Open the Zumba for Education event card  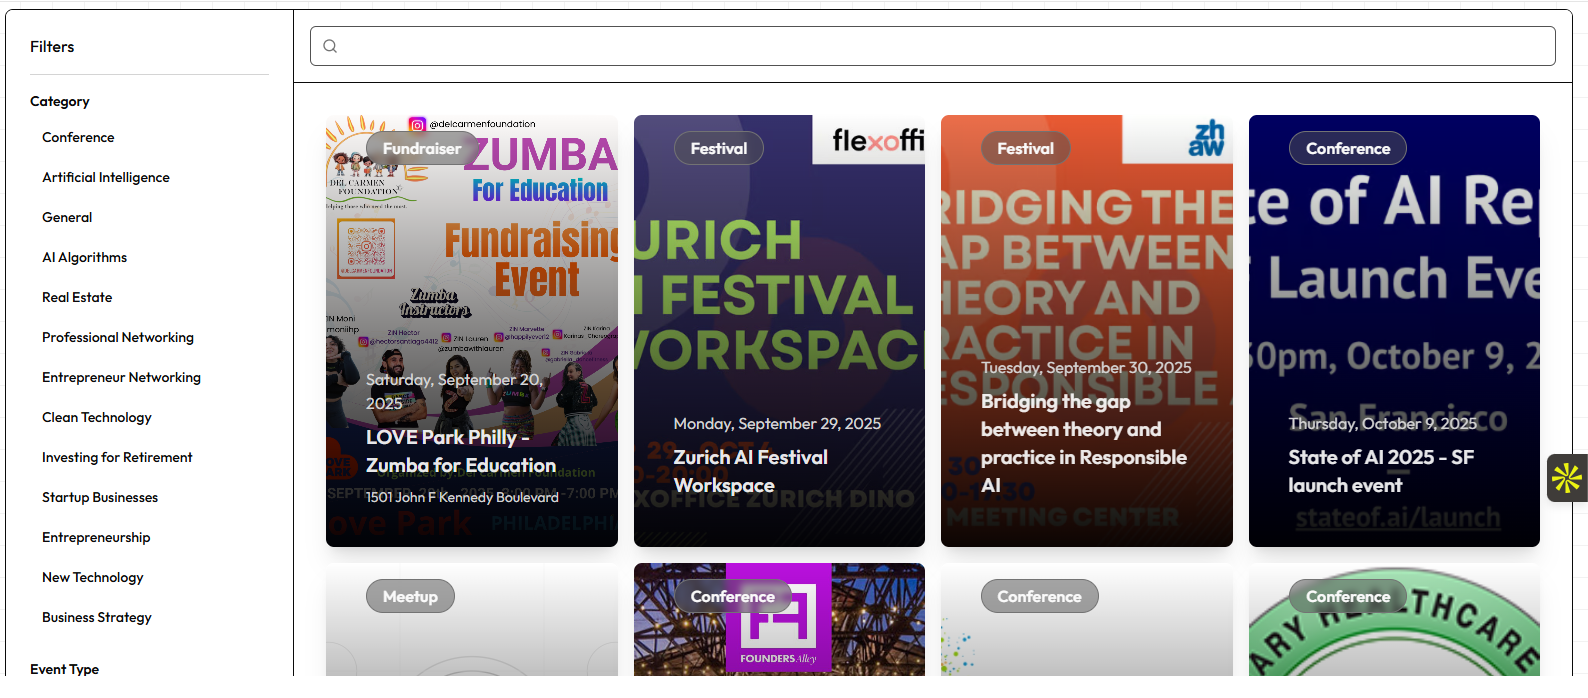(461, 452)
